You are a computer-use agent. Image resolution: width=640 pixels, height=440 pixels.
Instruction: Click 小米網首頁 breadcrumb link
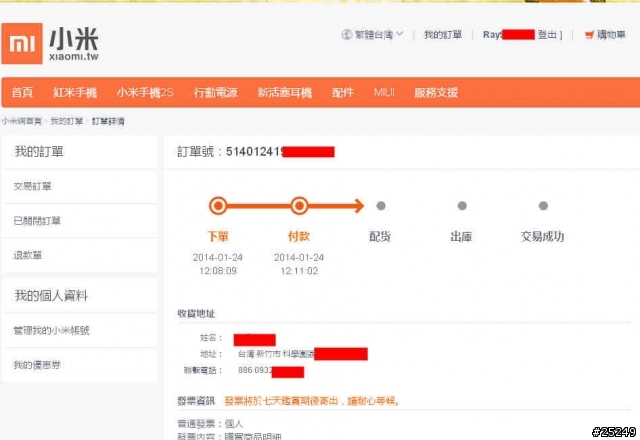pos(22,121)
